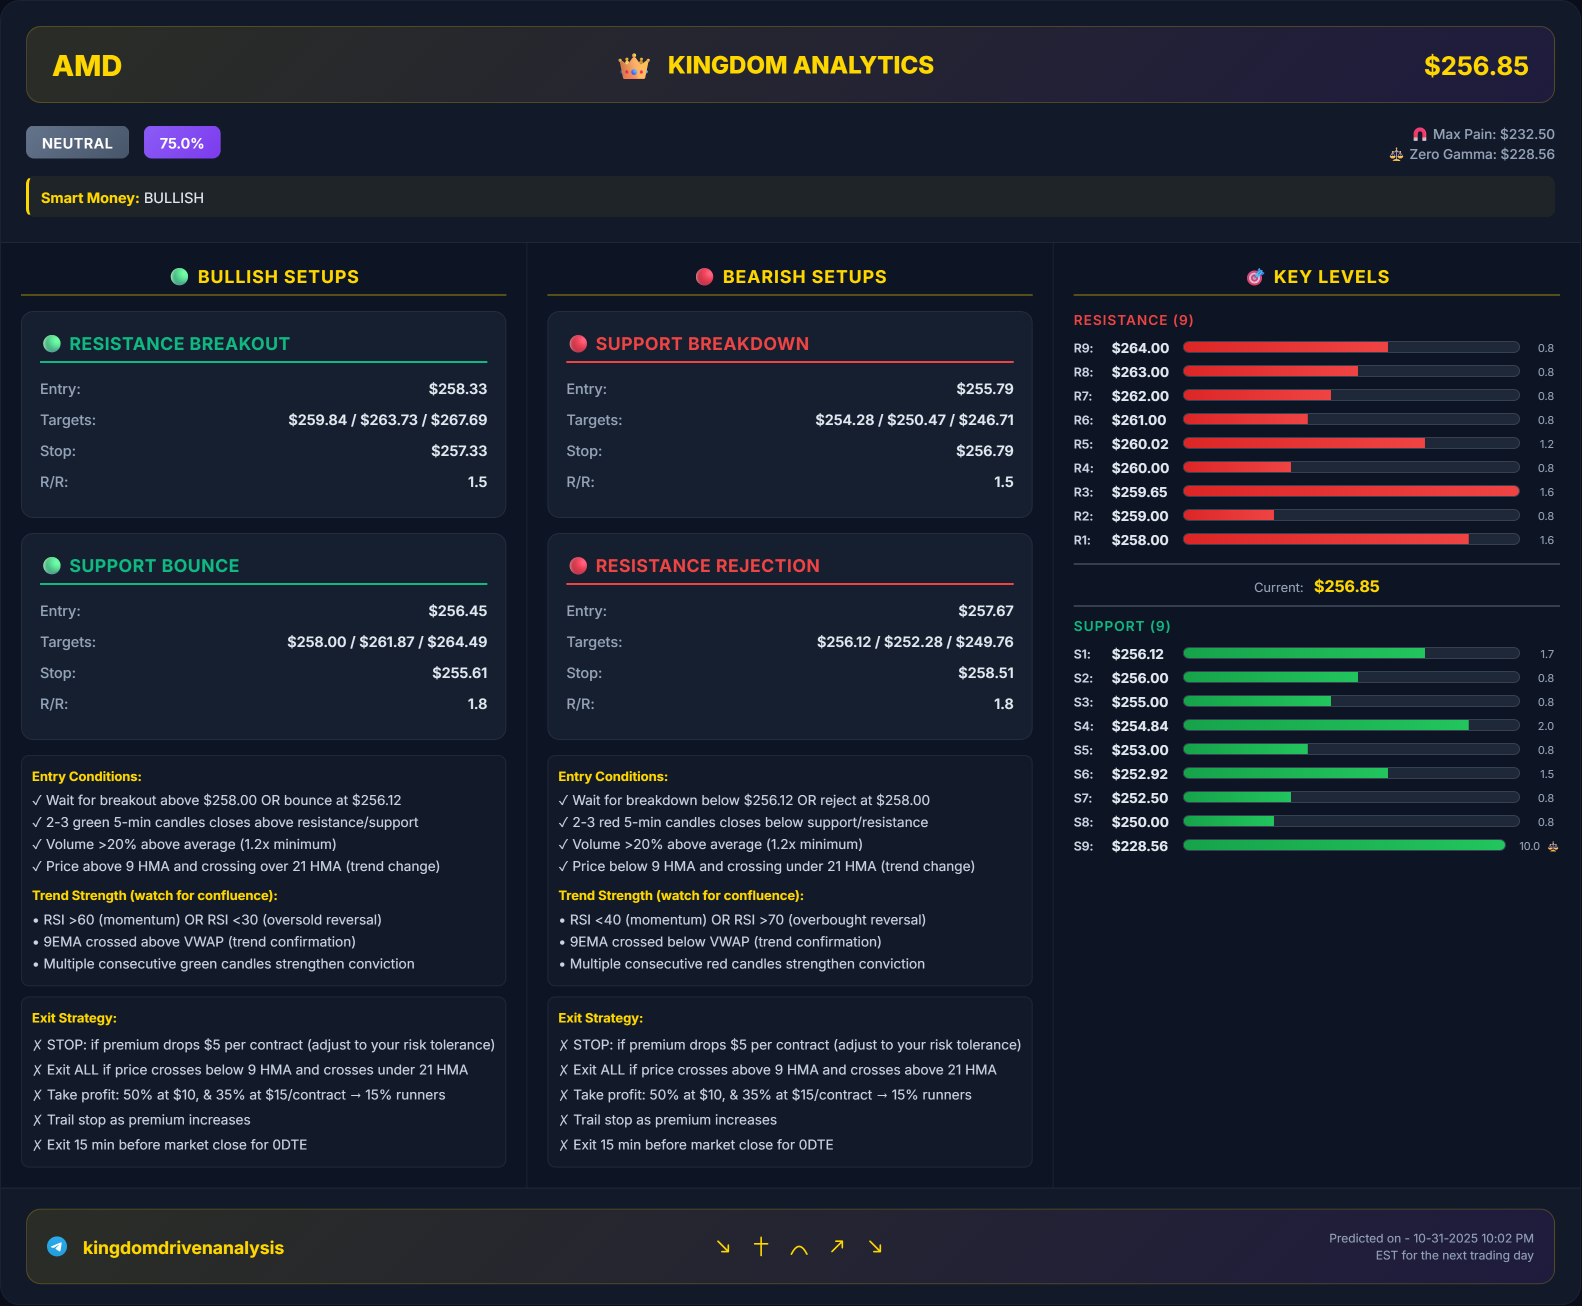
Task: Click the 75.0% confidence badge
Action: tap(182, 143)
